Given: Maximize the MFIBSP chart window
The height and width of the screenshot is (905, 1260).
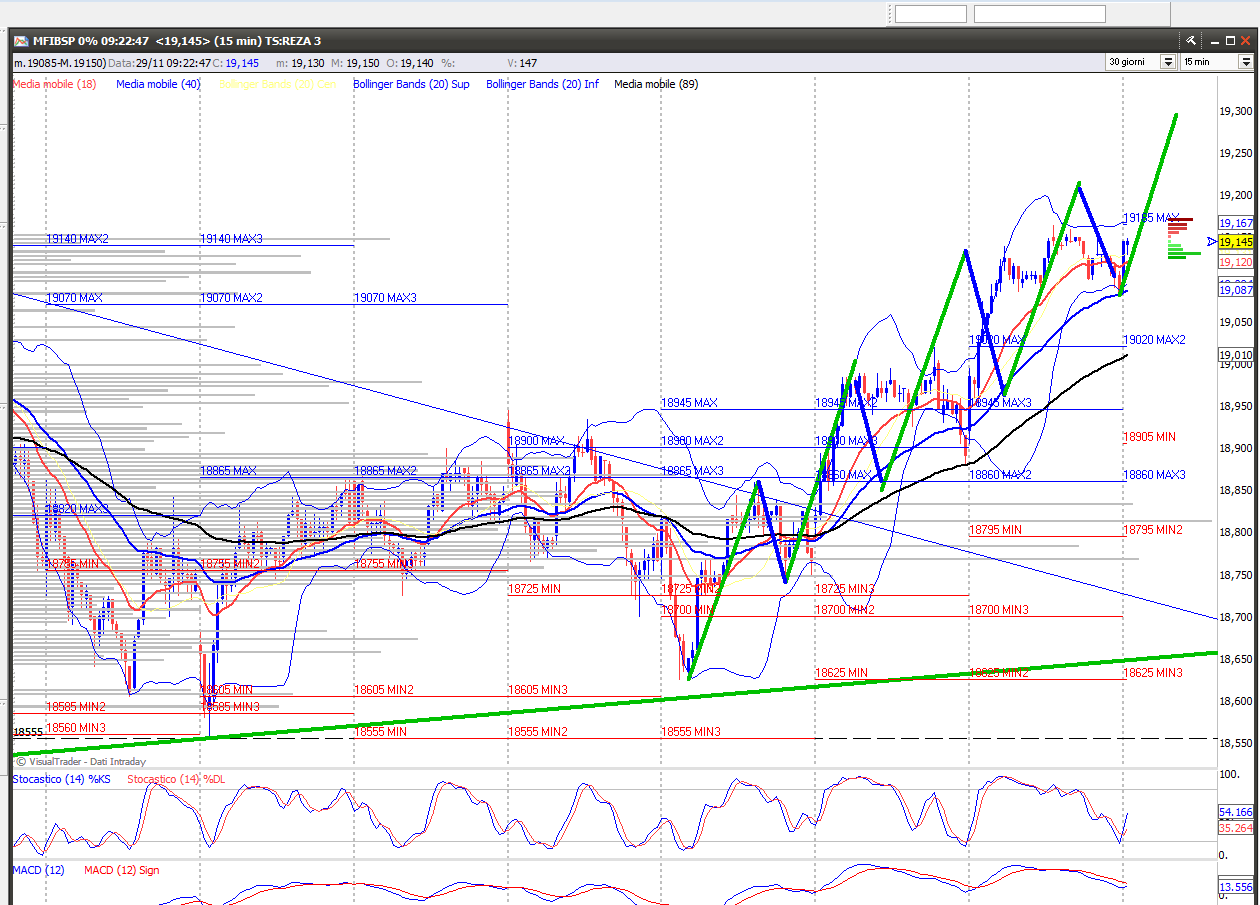Looking at the screenshot, I should pyautogui.click(x=1228, y=41).
